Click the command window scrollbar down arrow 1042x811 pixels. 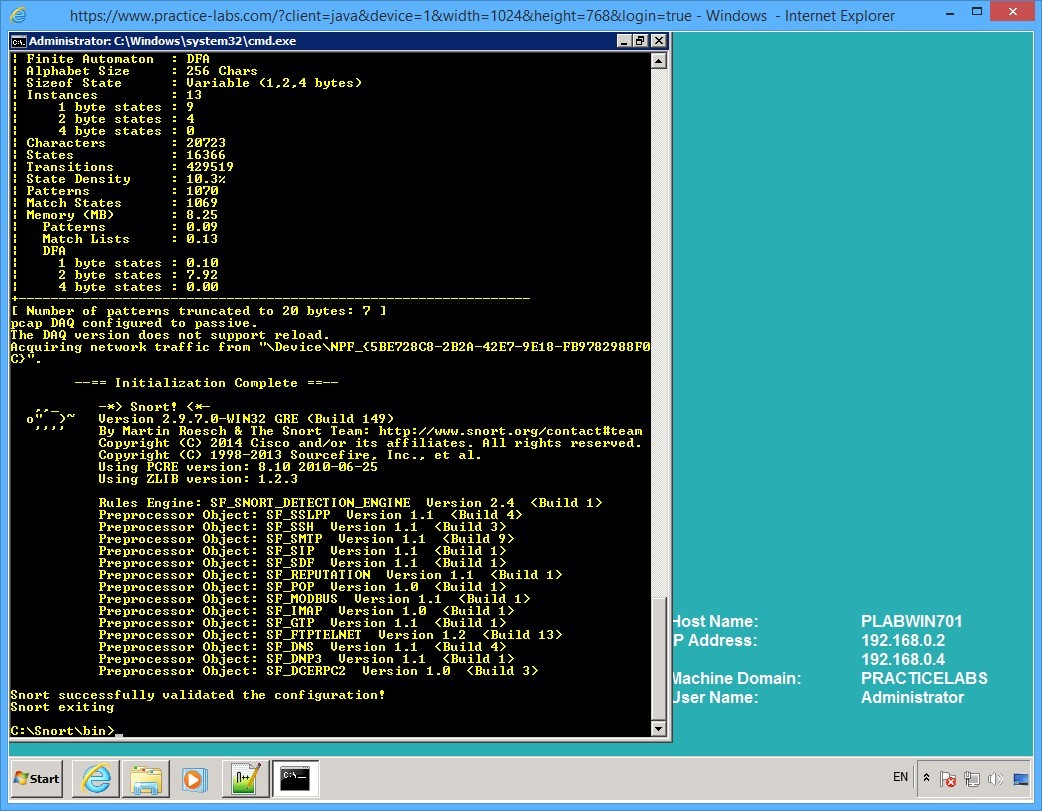(658, 727)
